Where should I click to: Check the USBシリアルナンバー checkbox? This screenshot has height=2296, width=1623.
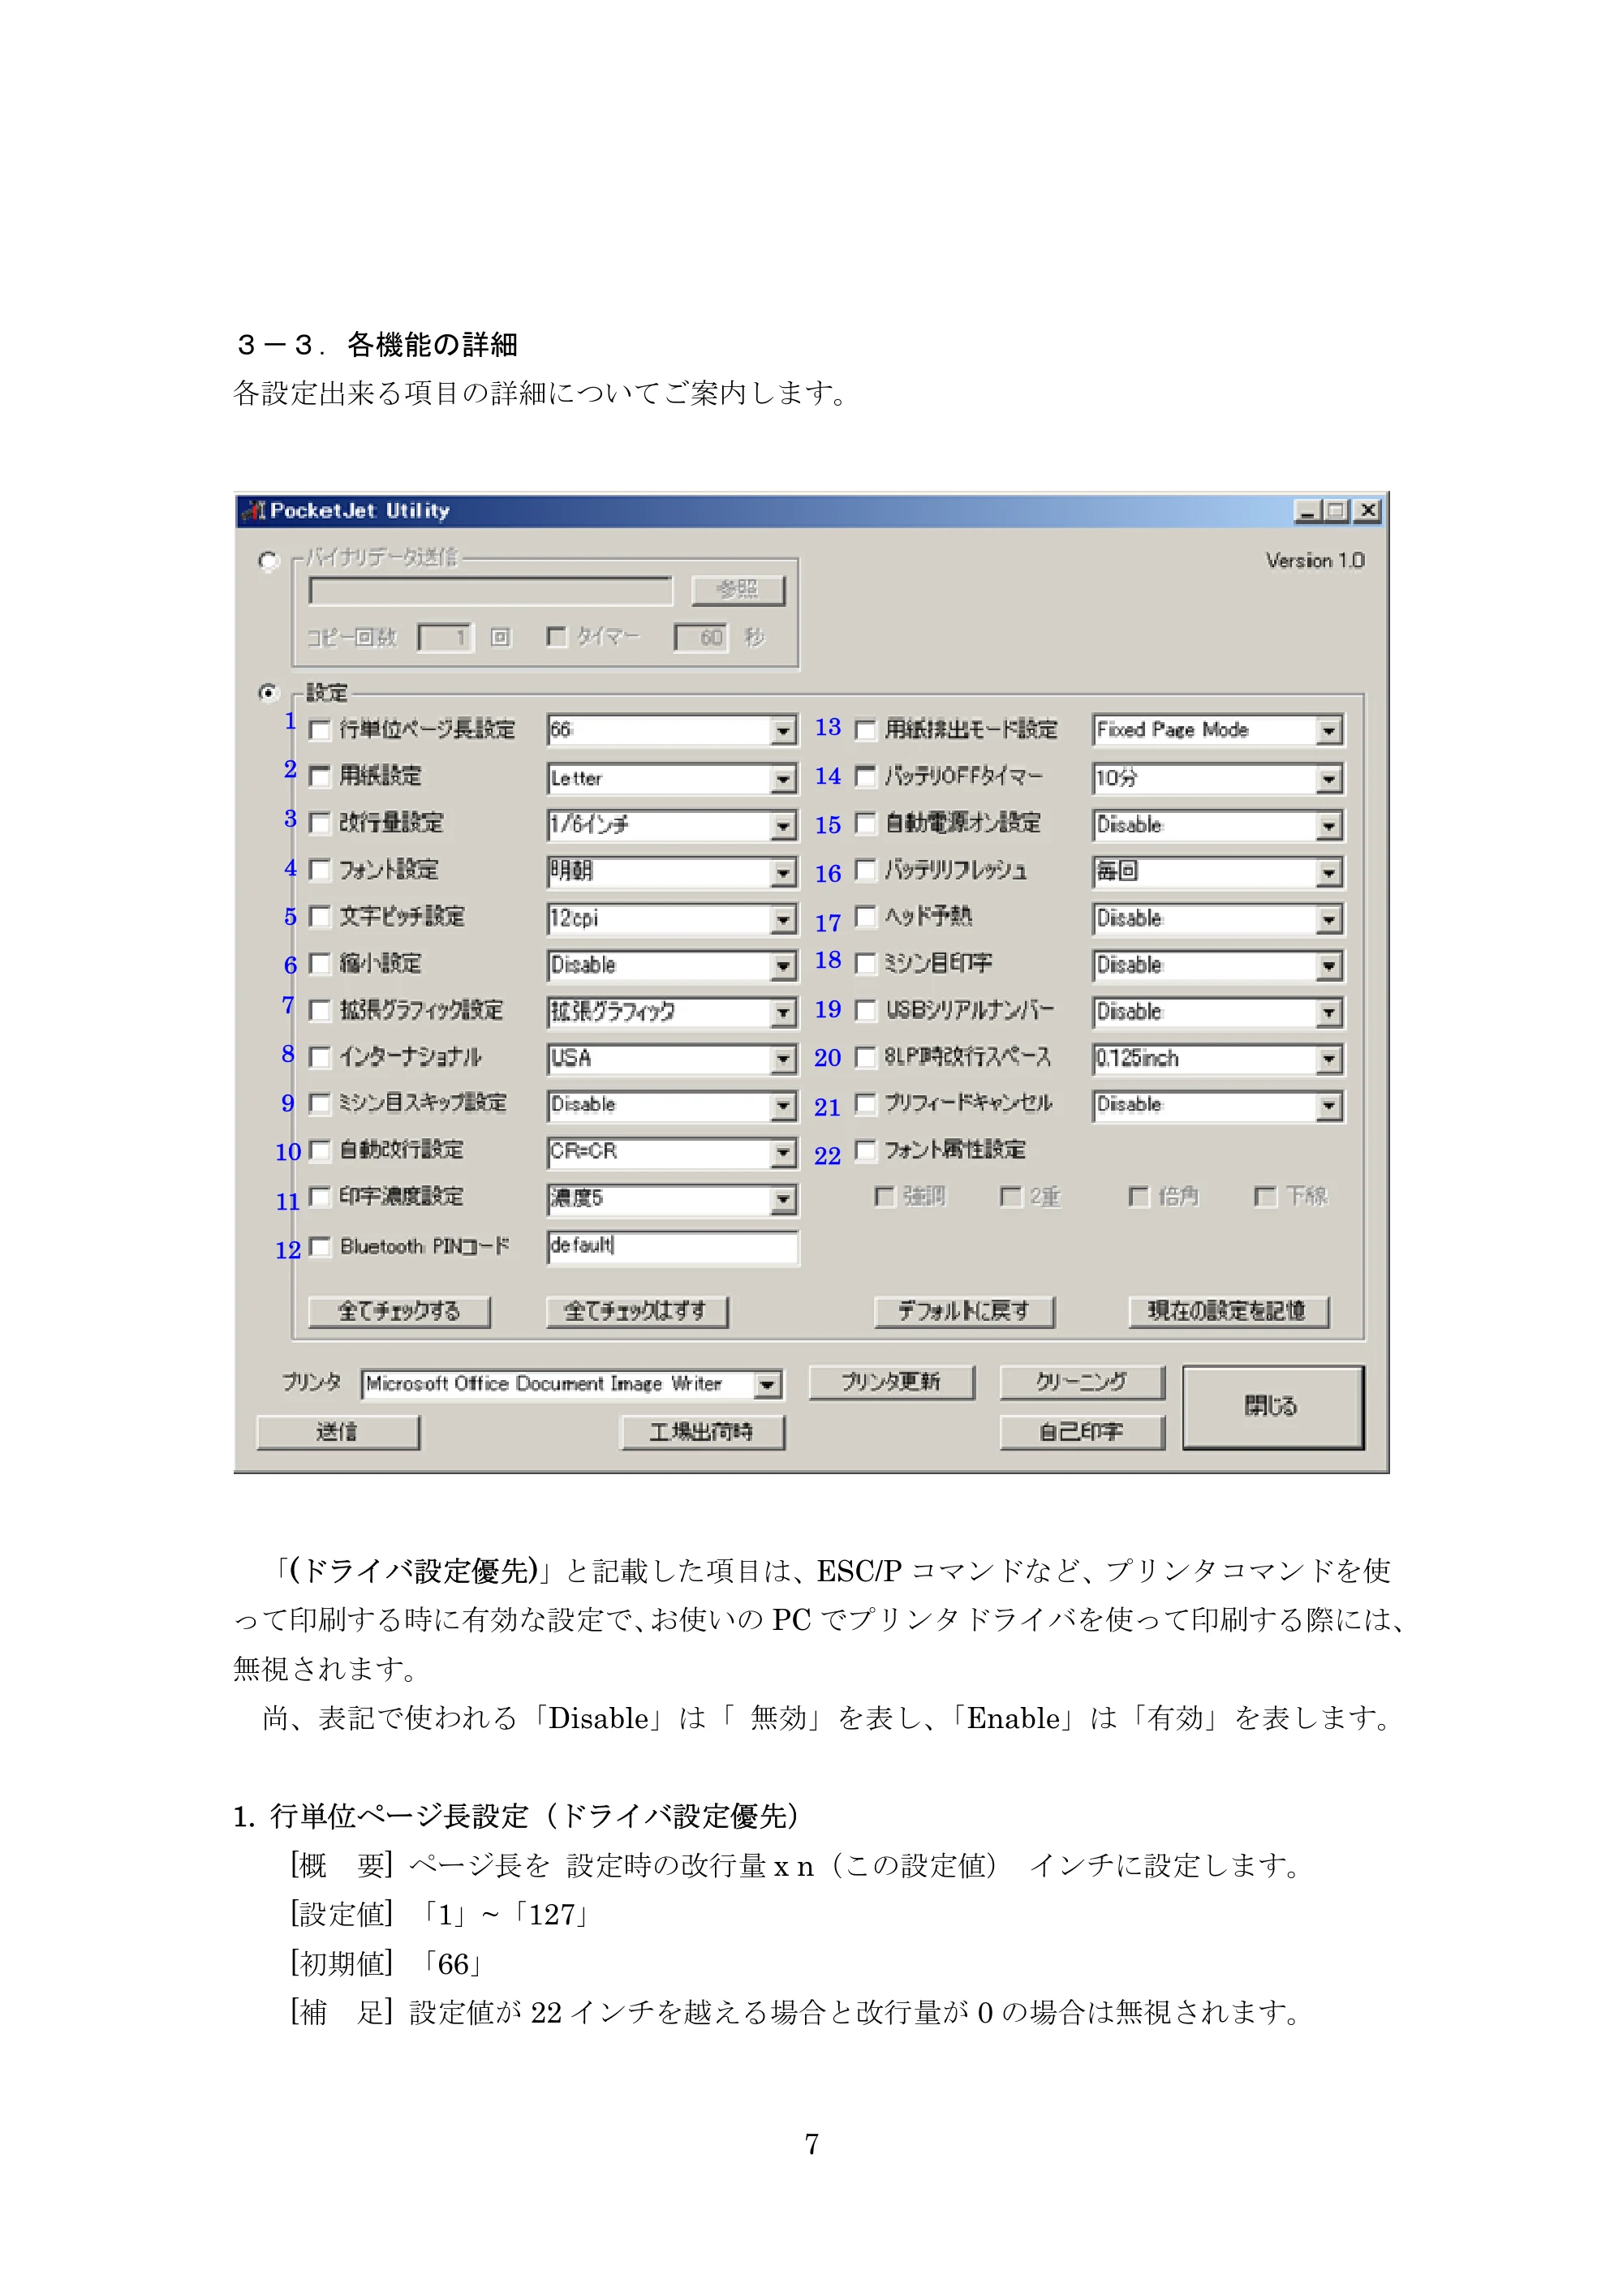(x=866, y=1011)
